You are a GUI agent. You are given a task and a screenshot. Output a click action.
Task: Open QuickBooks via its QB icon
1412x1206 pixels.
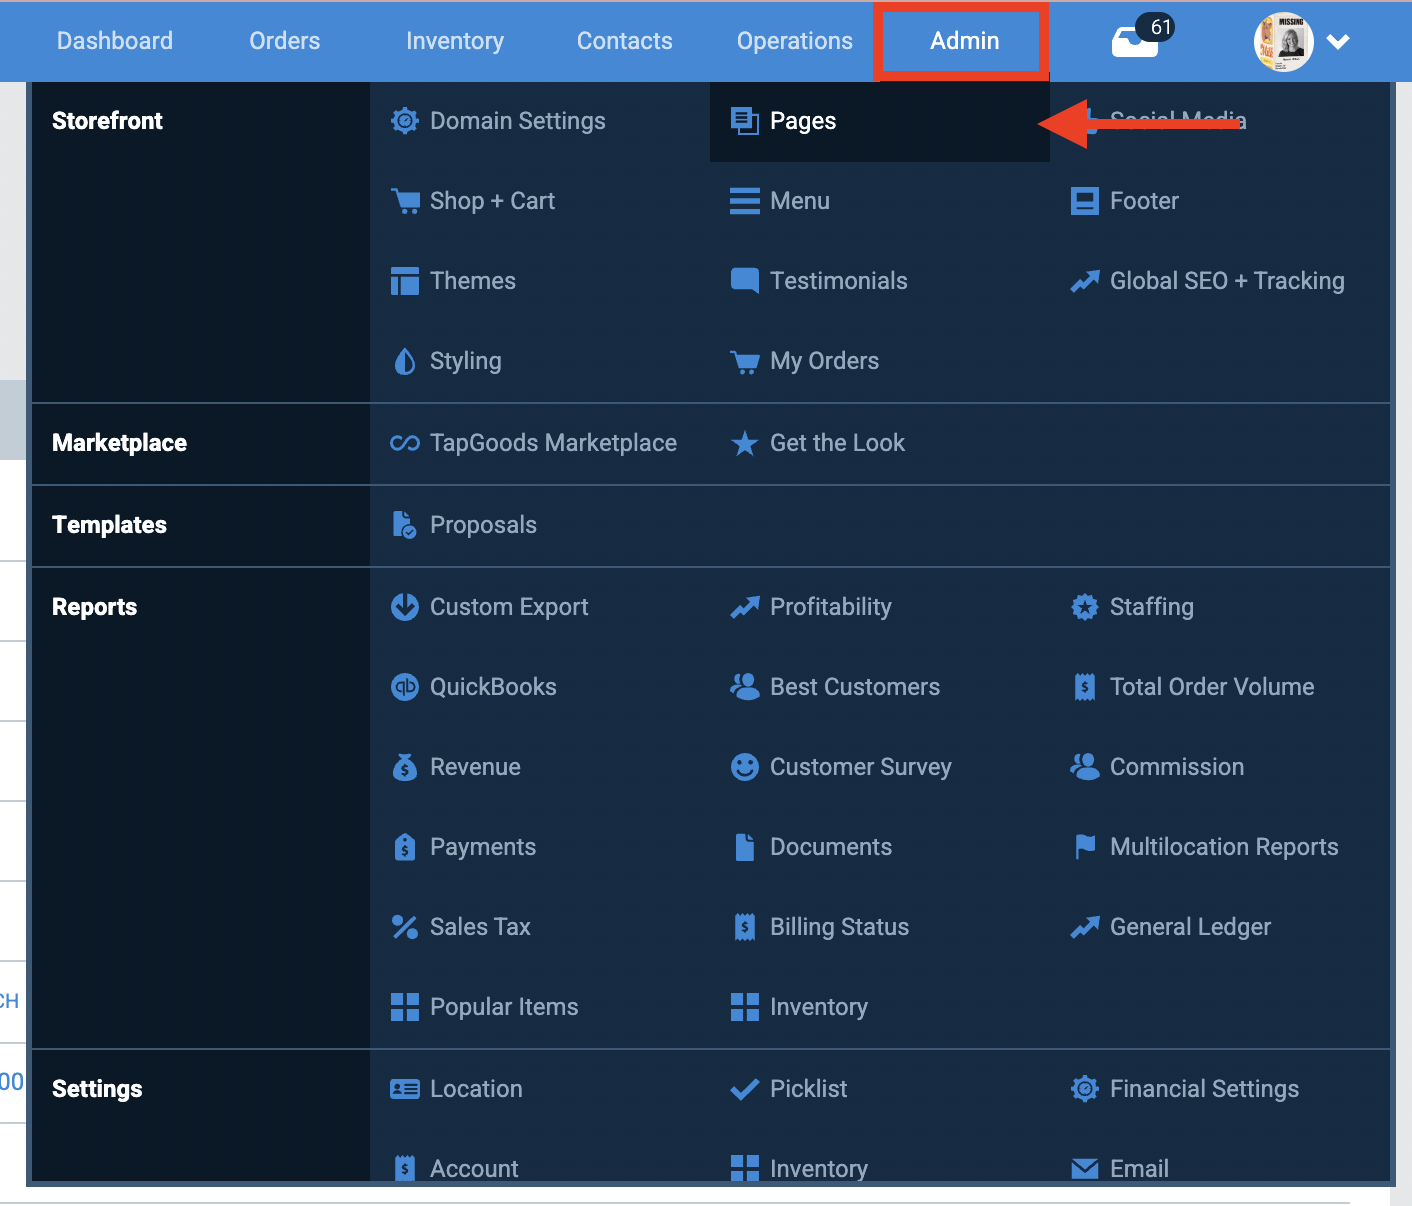tap(405, 687)
